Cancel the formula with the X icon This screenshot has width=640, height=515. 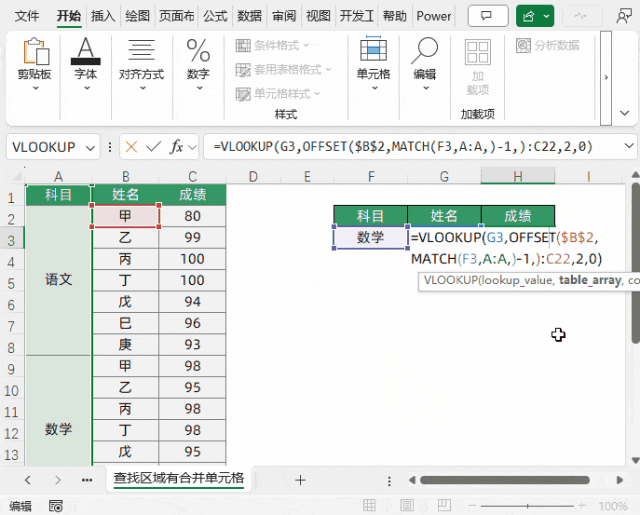[131, 147]
